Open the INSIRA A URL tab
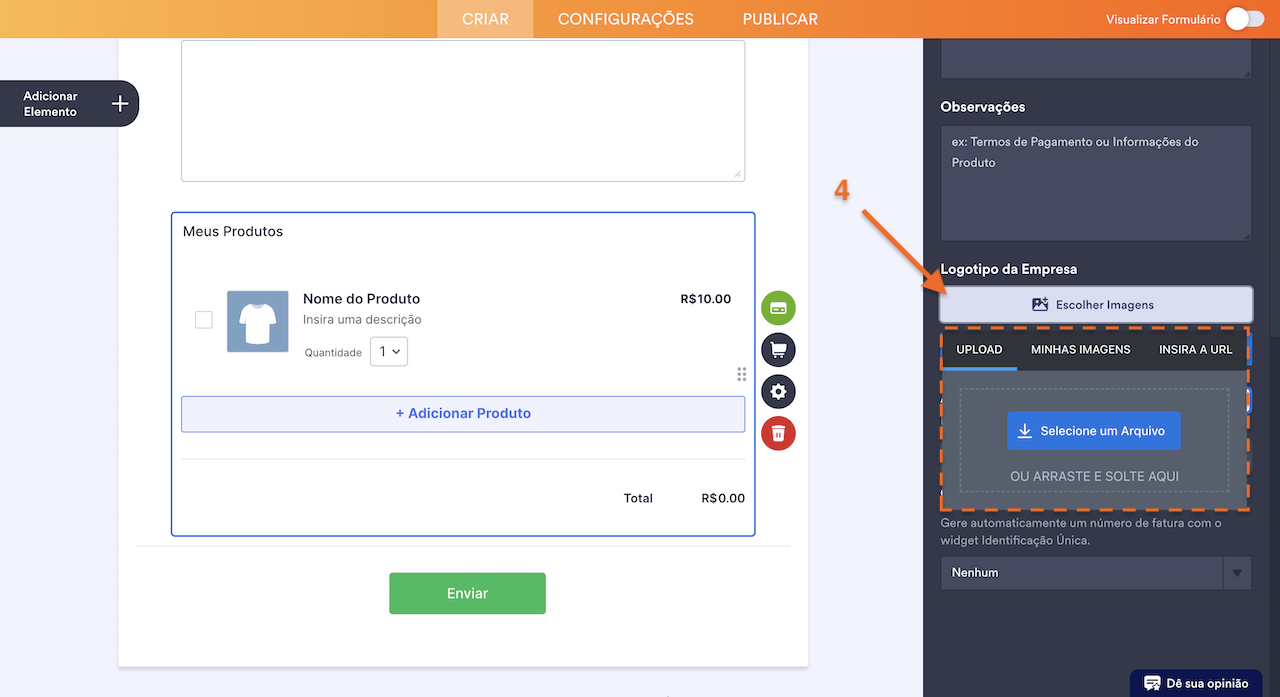This screenshot has width=1280, height=697. click(x=1195, y=350)
